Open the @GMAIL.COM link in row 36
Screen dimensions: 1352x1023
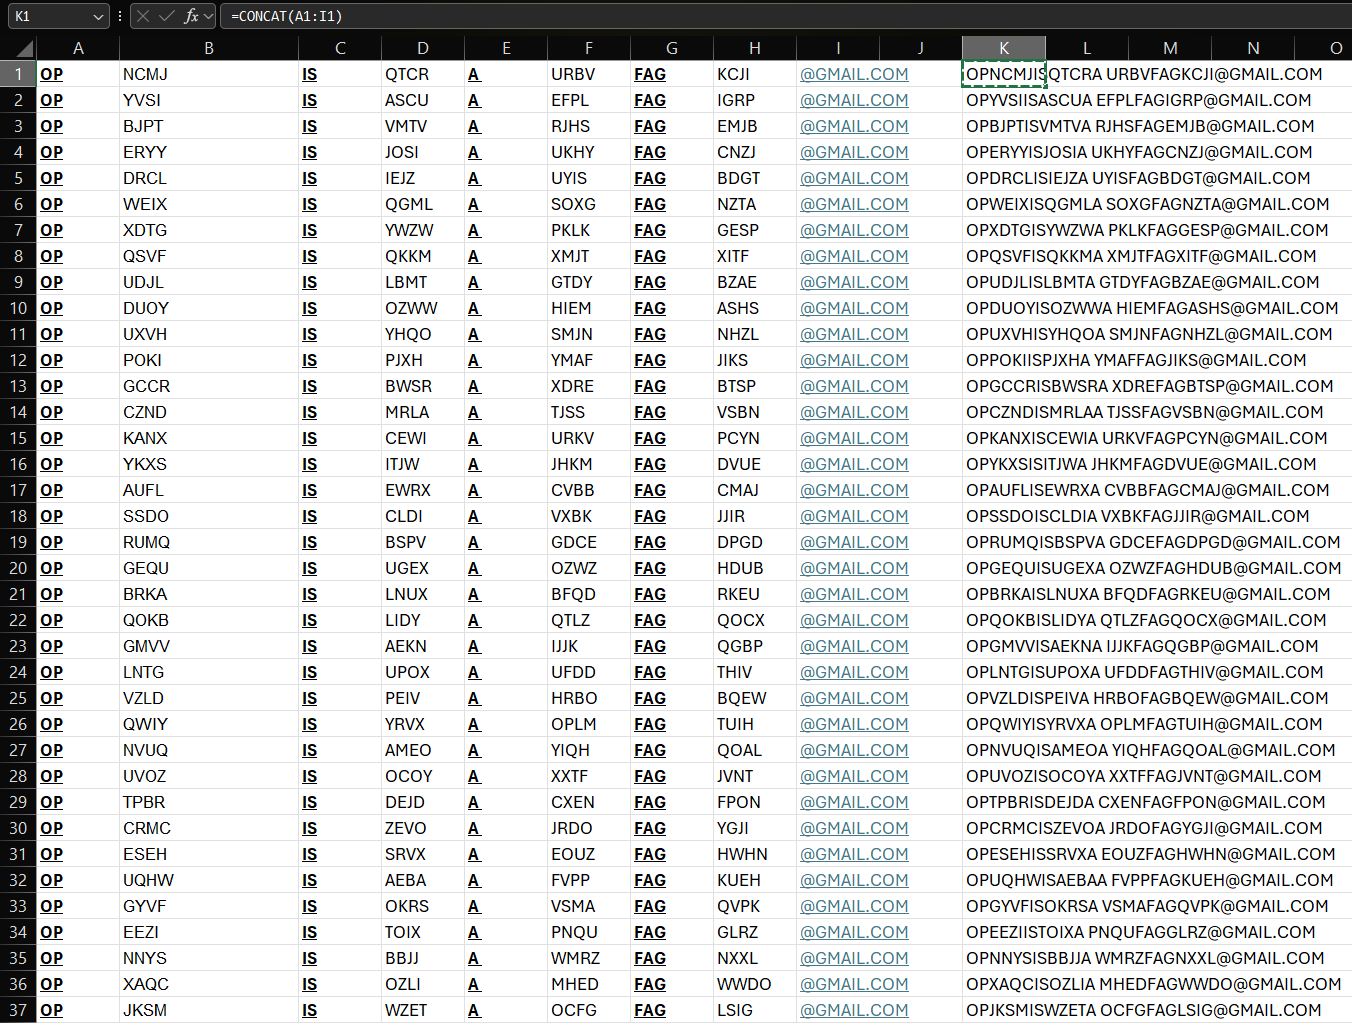[854, 984]
